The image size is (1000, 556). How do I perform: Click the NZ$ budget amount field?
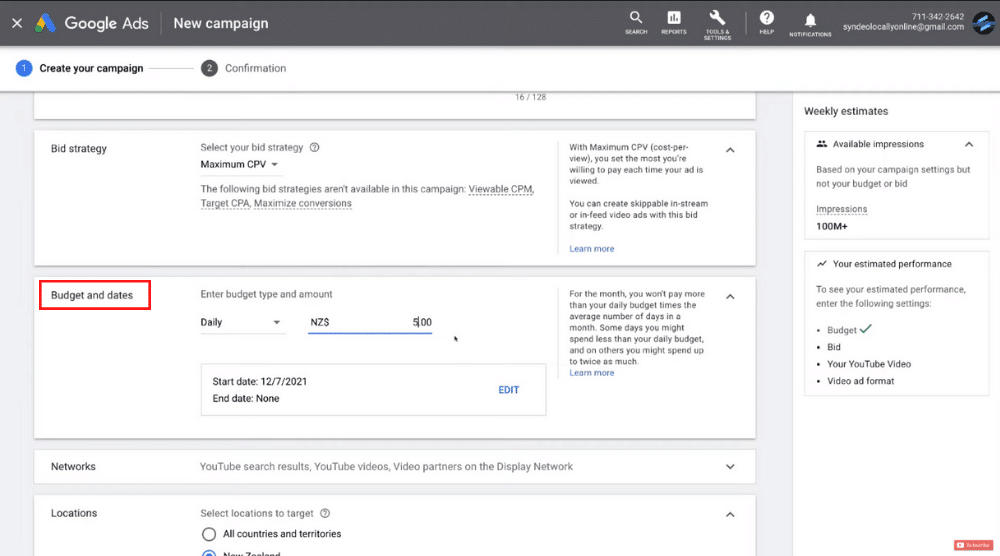[x=370, y=323]
